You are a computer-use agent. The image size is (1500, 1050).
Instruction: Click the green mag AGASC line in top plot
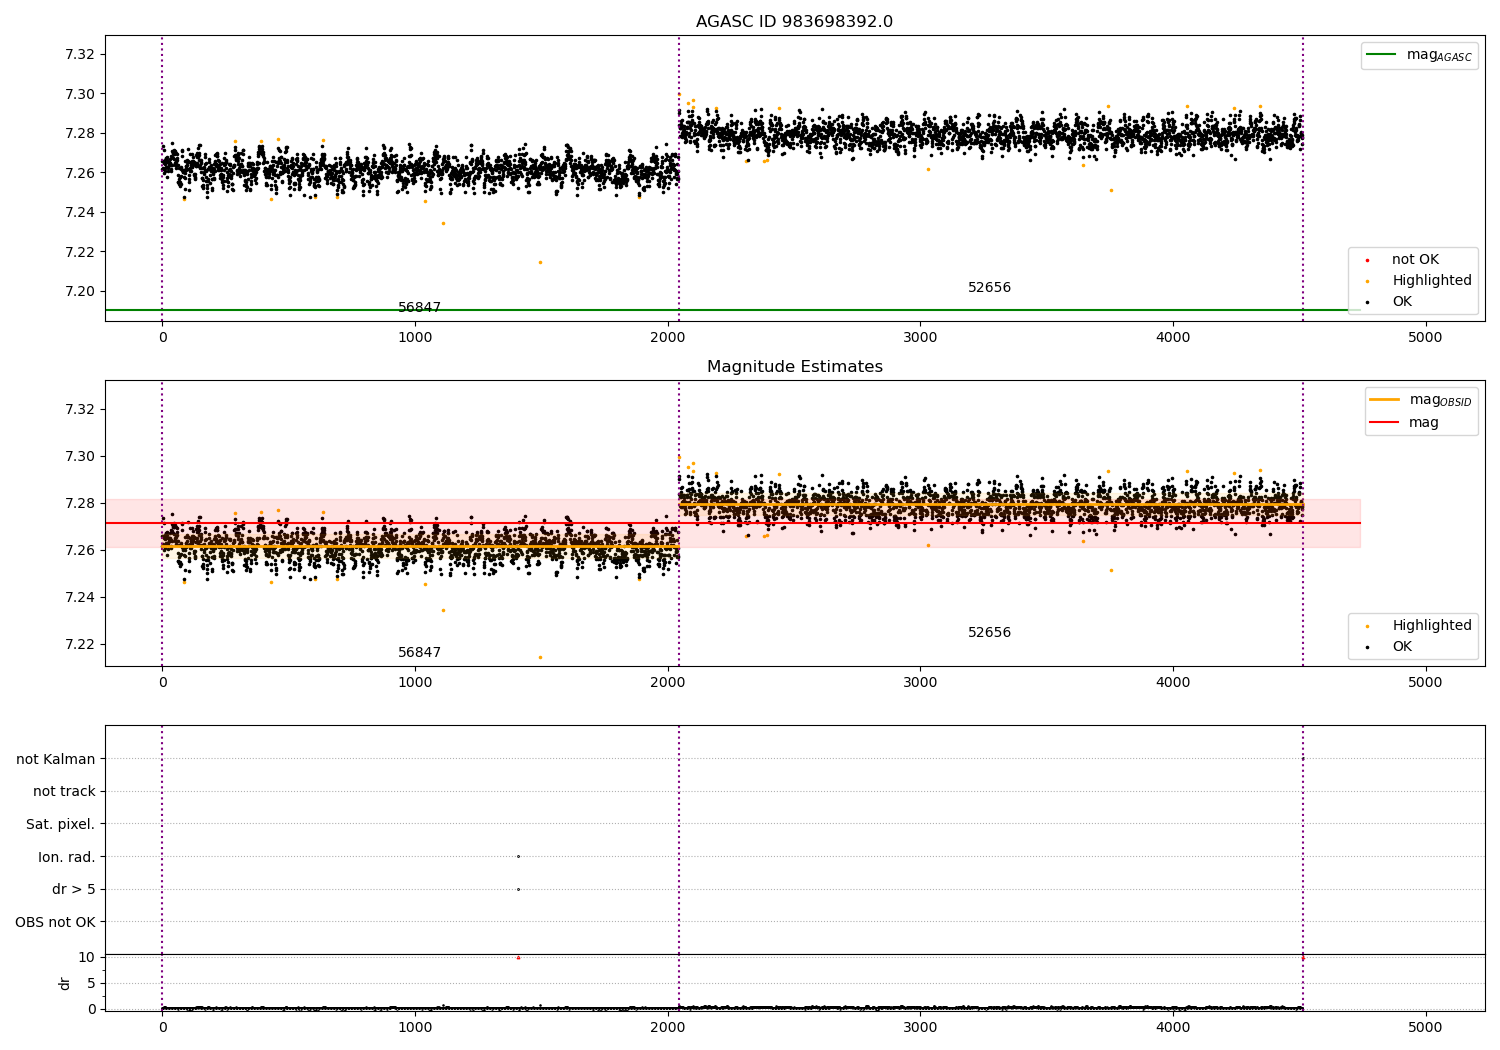[x=733, y=310]
